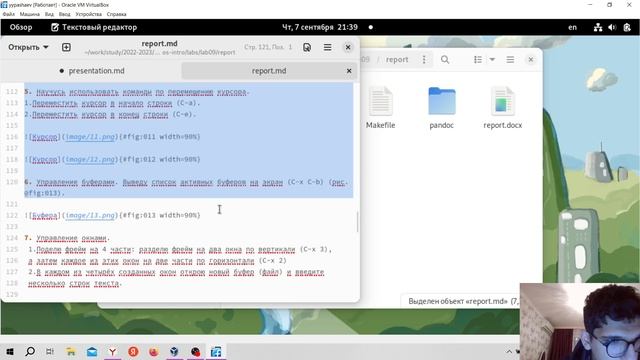Open VirtualBox 'Устройства' menu

click(89, 14)
